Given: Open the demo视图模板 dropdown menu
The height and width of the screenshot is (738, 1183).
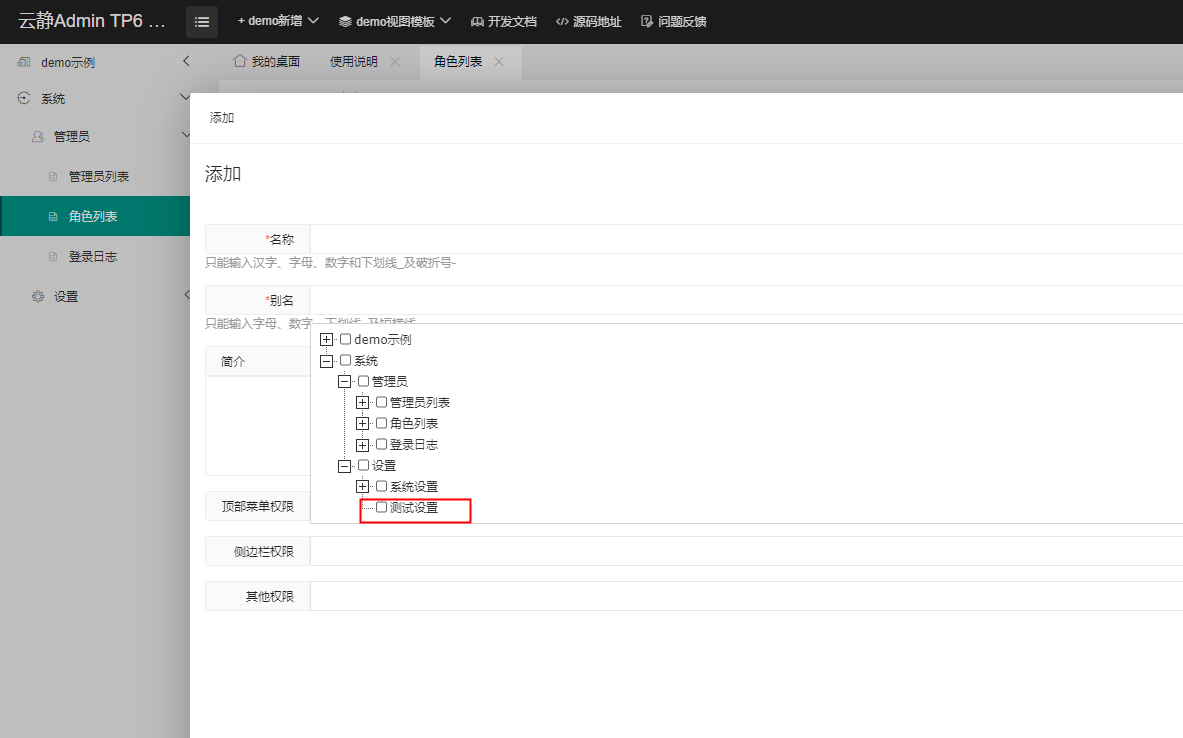Looking at the screenshot, I should tap(395, 21).
